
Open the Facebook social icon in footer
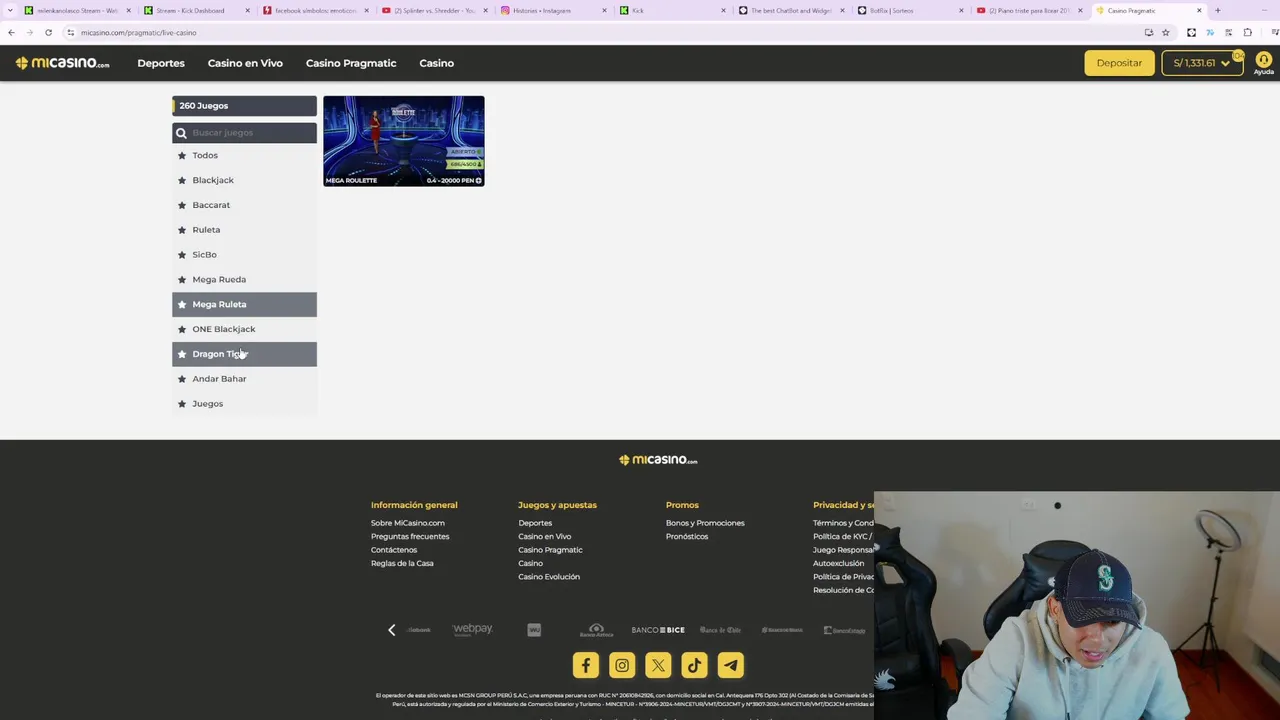click(586, 665)
